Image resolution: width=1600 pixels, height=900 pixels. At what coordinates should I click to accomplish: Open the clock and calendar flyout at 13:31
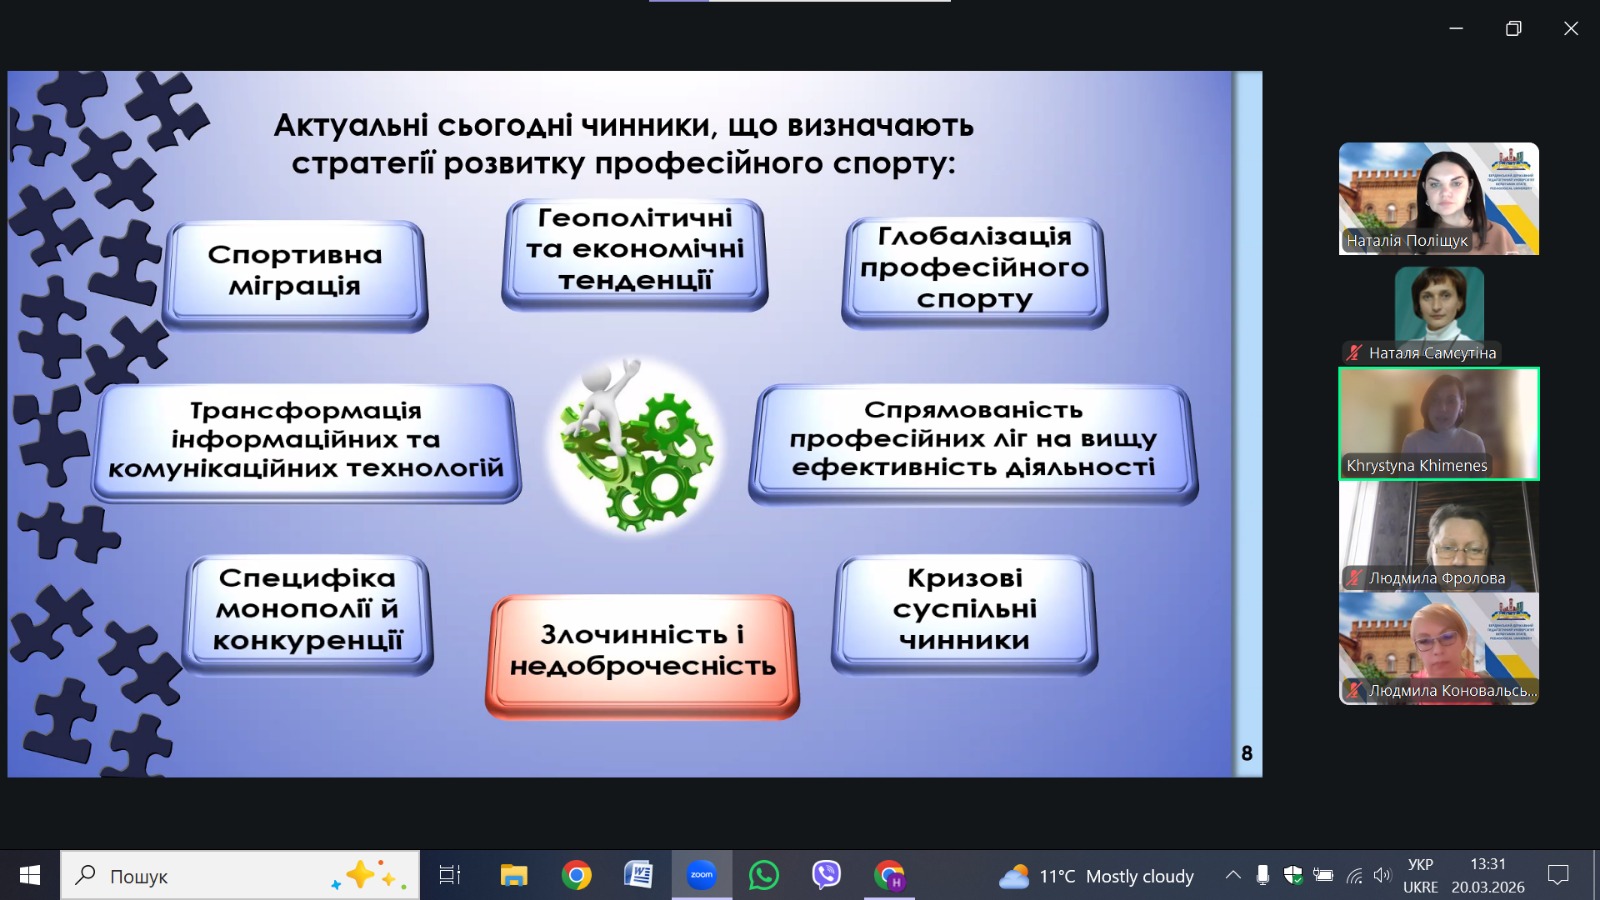coord(1488,875)
